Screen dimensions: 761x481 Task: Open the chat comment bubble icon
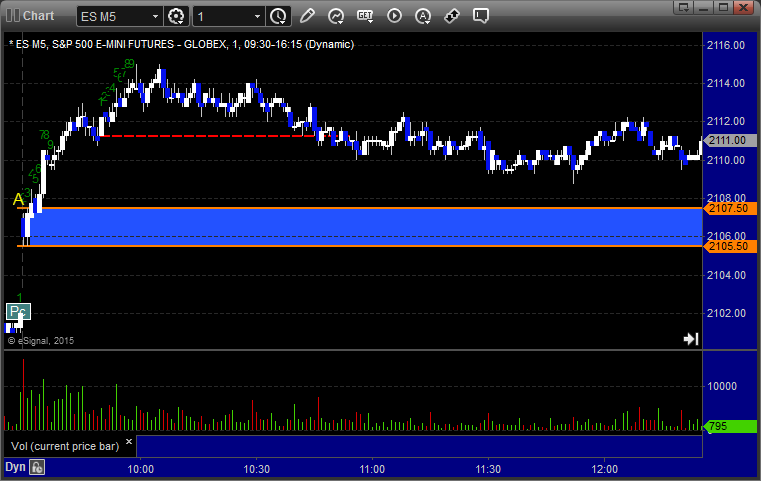pyautogui.click(x=481, y=16)
